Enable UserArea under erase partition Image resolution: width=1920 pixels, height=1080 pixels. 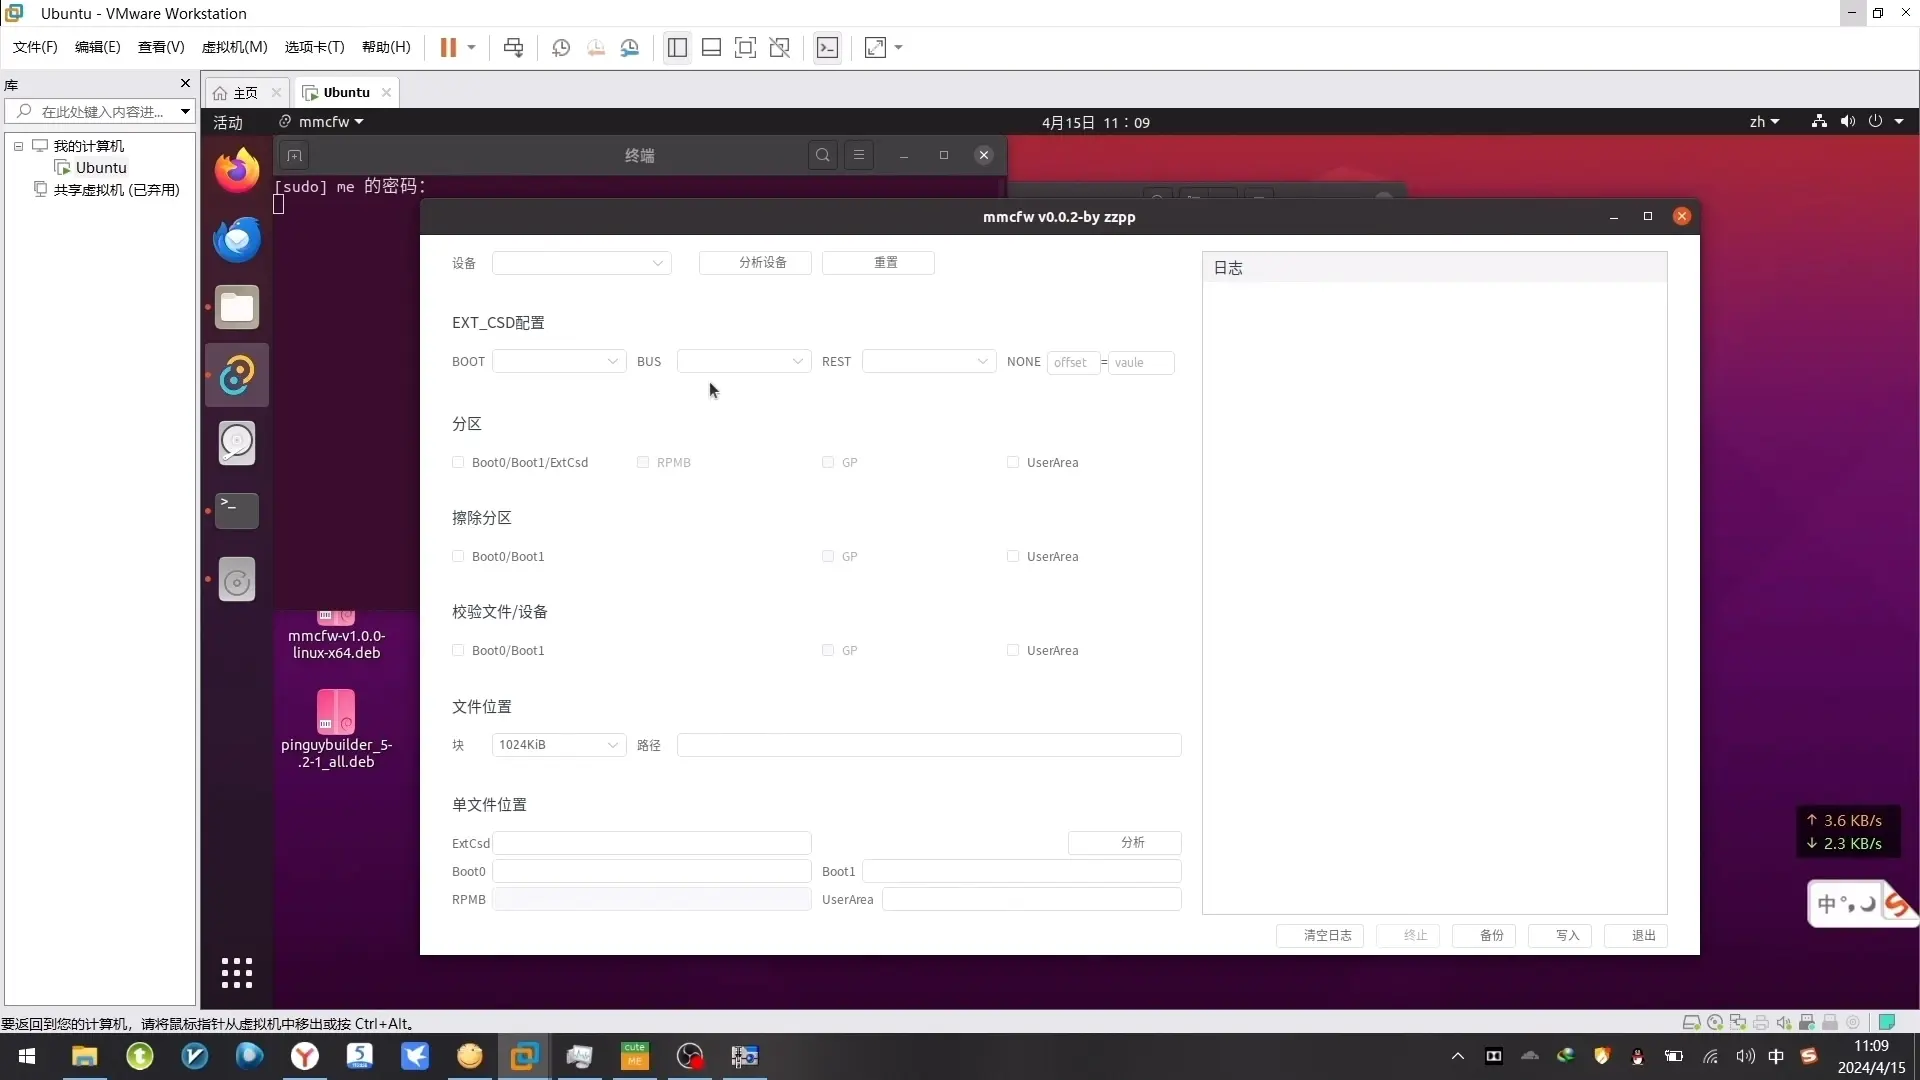[1013, 556]
